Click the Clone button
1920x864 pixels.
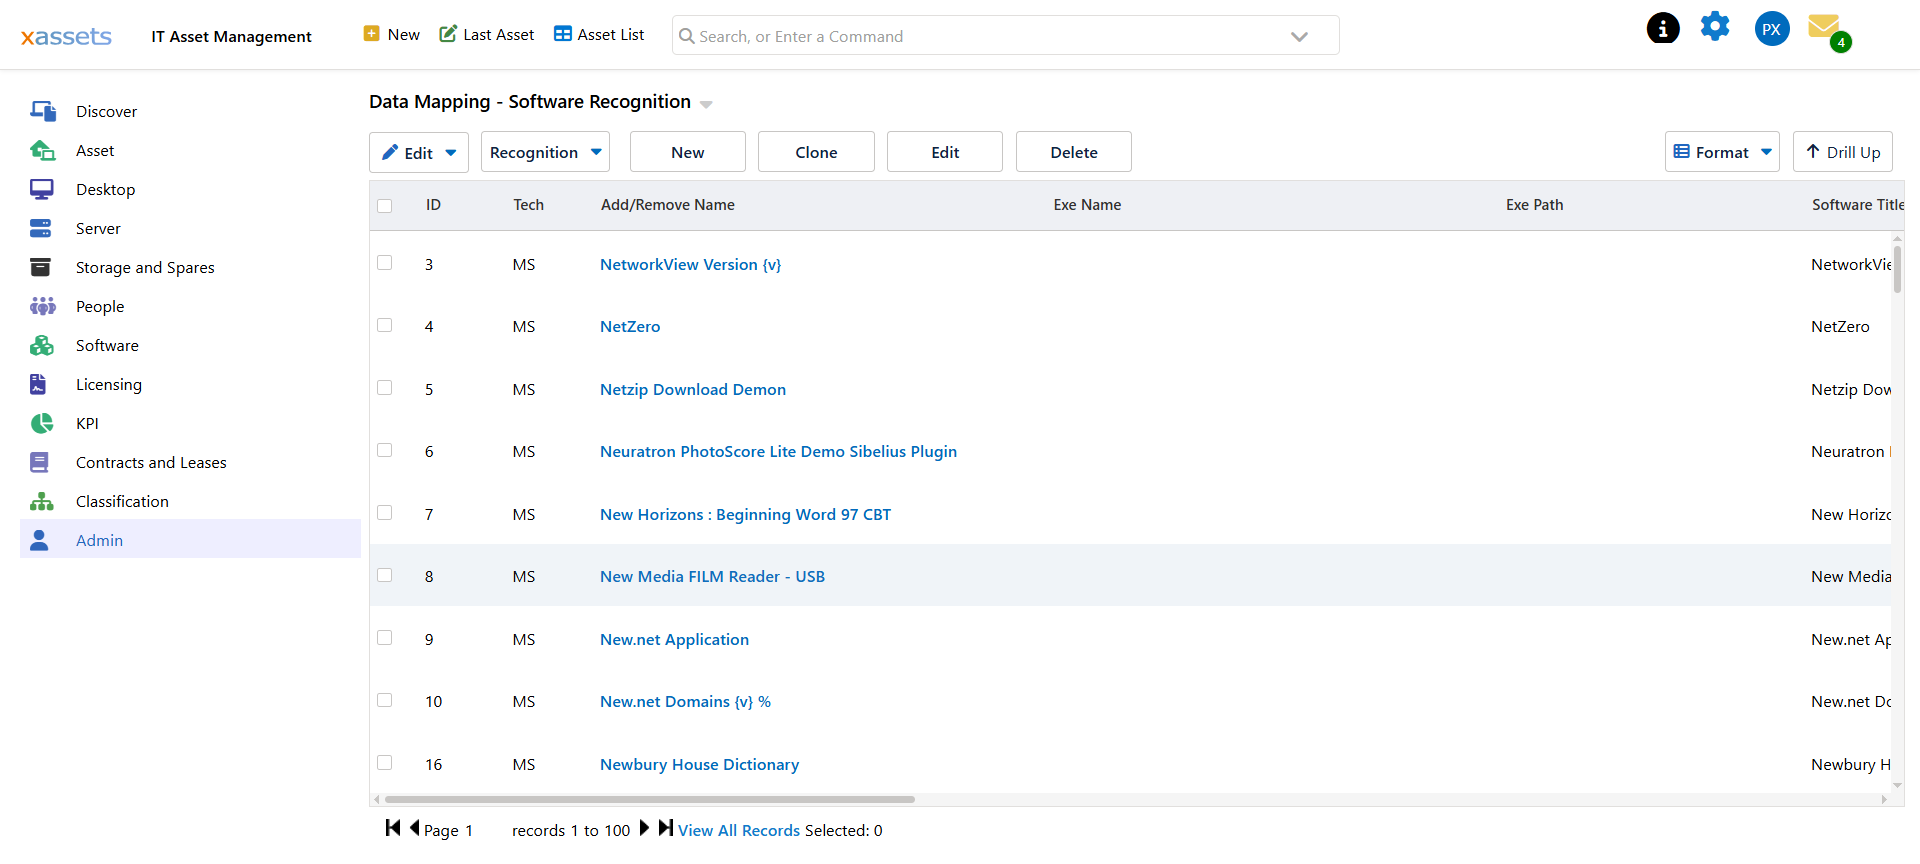816,152
